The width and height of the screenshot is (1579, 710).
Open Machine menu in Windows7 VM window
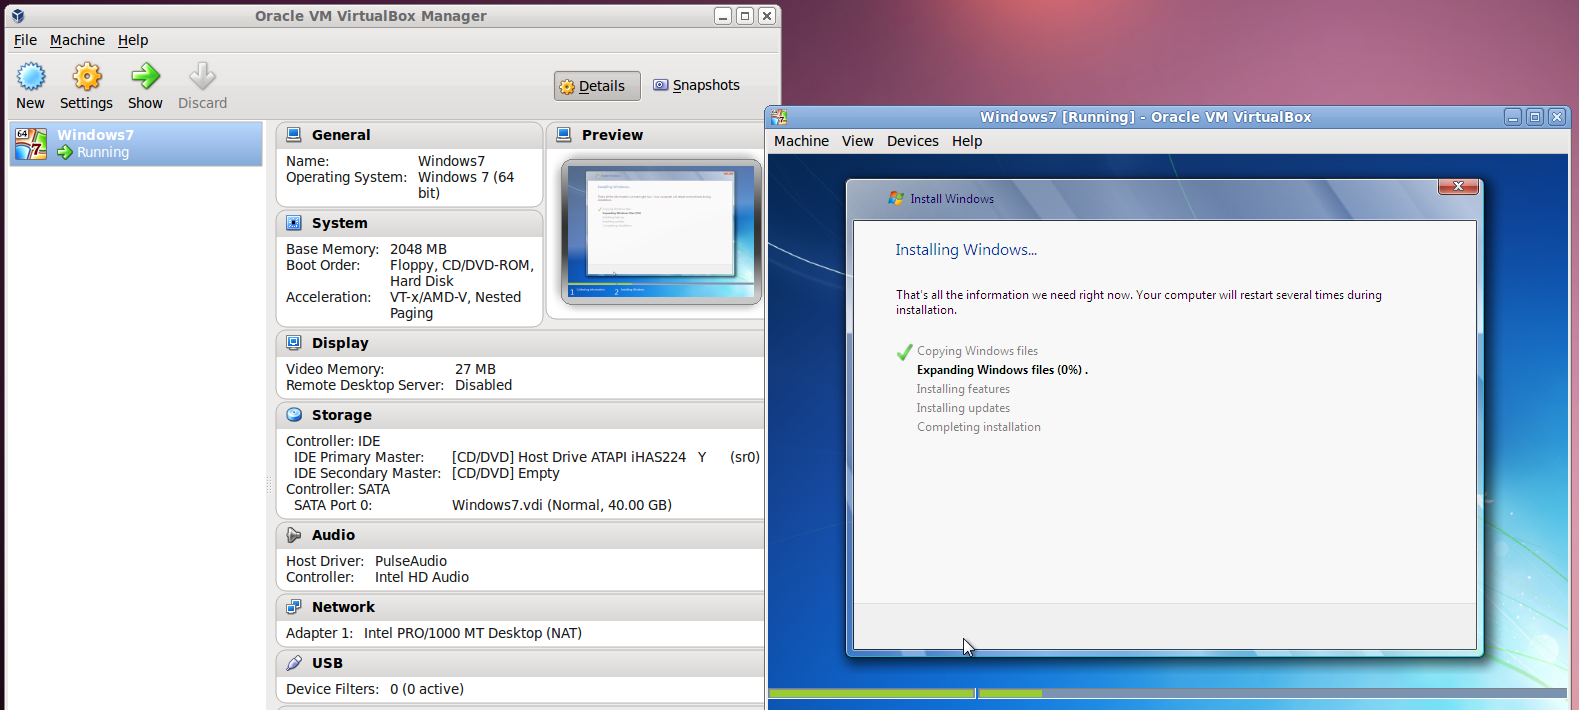[x=801, y=141]
